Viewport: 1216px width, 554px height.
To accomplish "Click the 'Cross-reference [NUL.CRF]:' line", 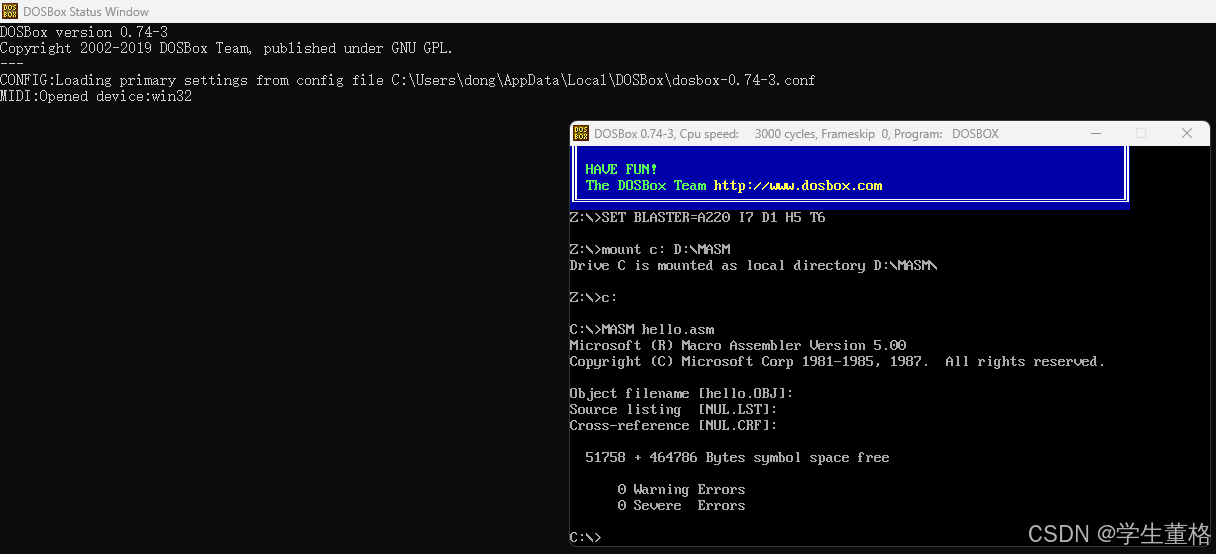I will pos(674,425).
